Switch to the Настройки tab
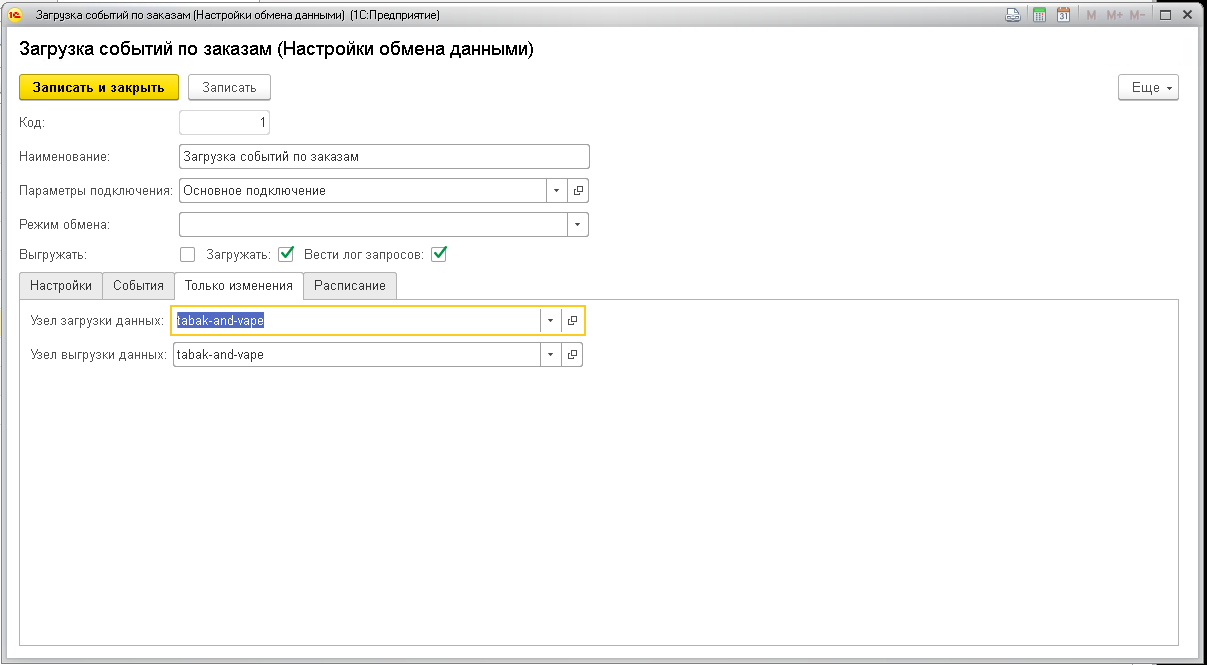This screenshot has width=1207, height=665. 61,285
